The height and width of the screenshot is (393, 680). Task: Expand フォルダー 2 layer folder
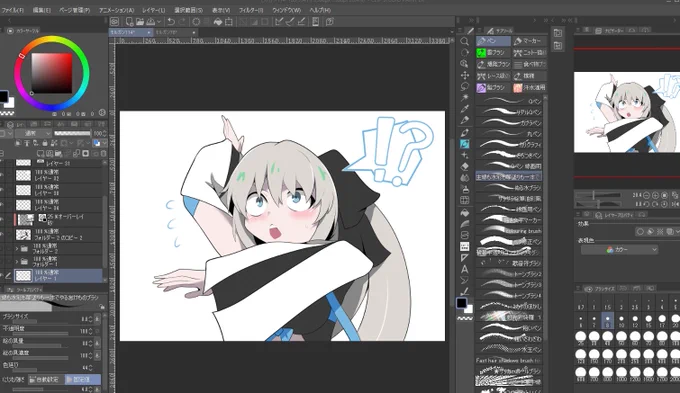coord(17,249)
